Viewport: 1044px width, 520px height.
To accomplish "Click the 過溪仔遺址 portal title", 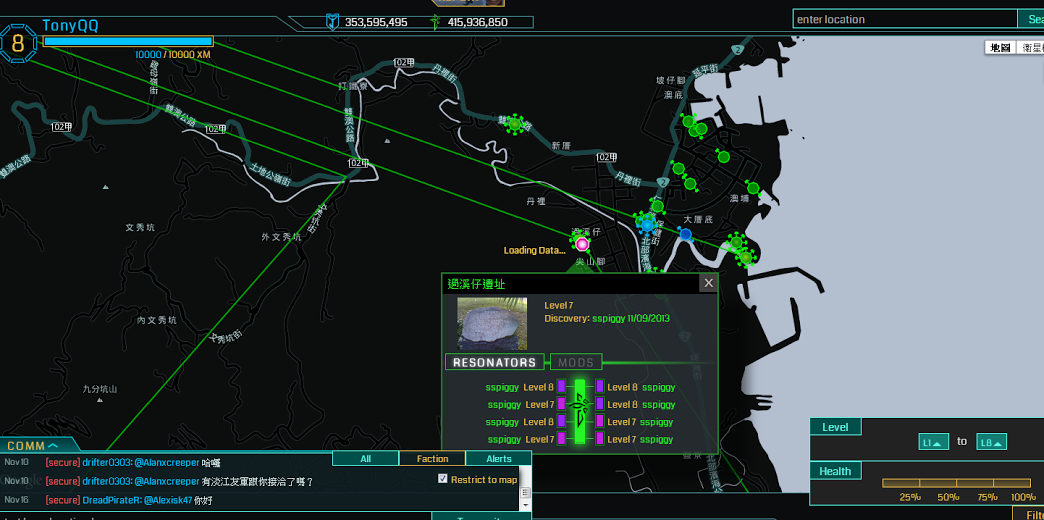I will click(477, 284).
